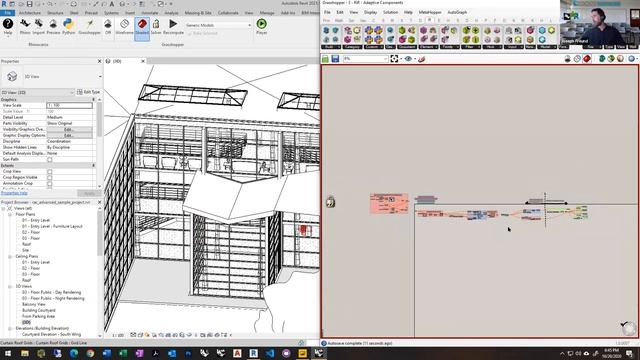The width and height of the screenshot is (640, 360).
Task: Set Grasshopper preview to Off
Action: click(108, 27)
